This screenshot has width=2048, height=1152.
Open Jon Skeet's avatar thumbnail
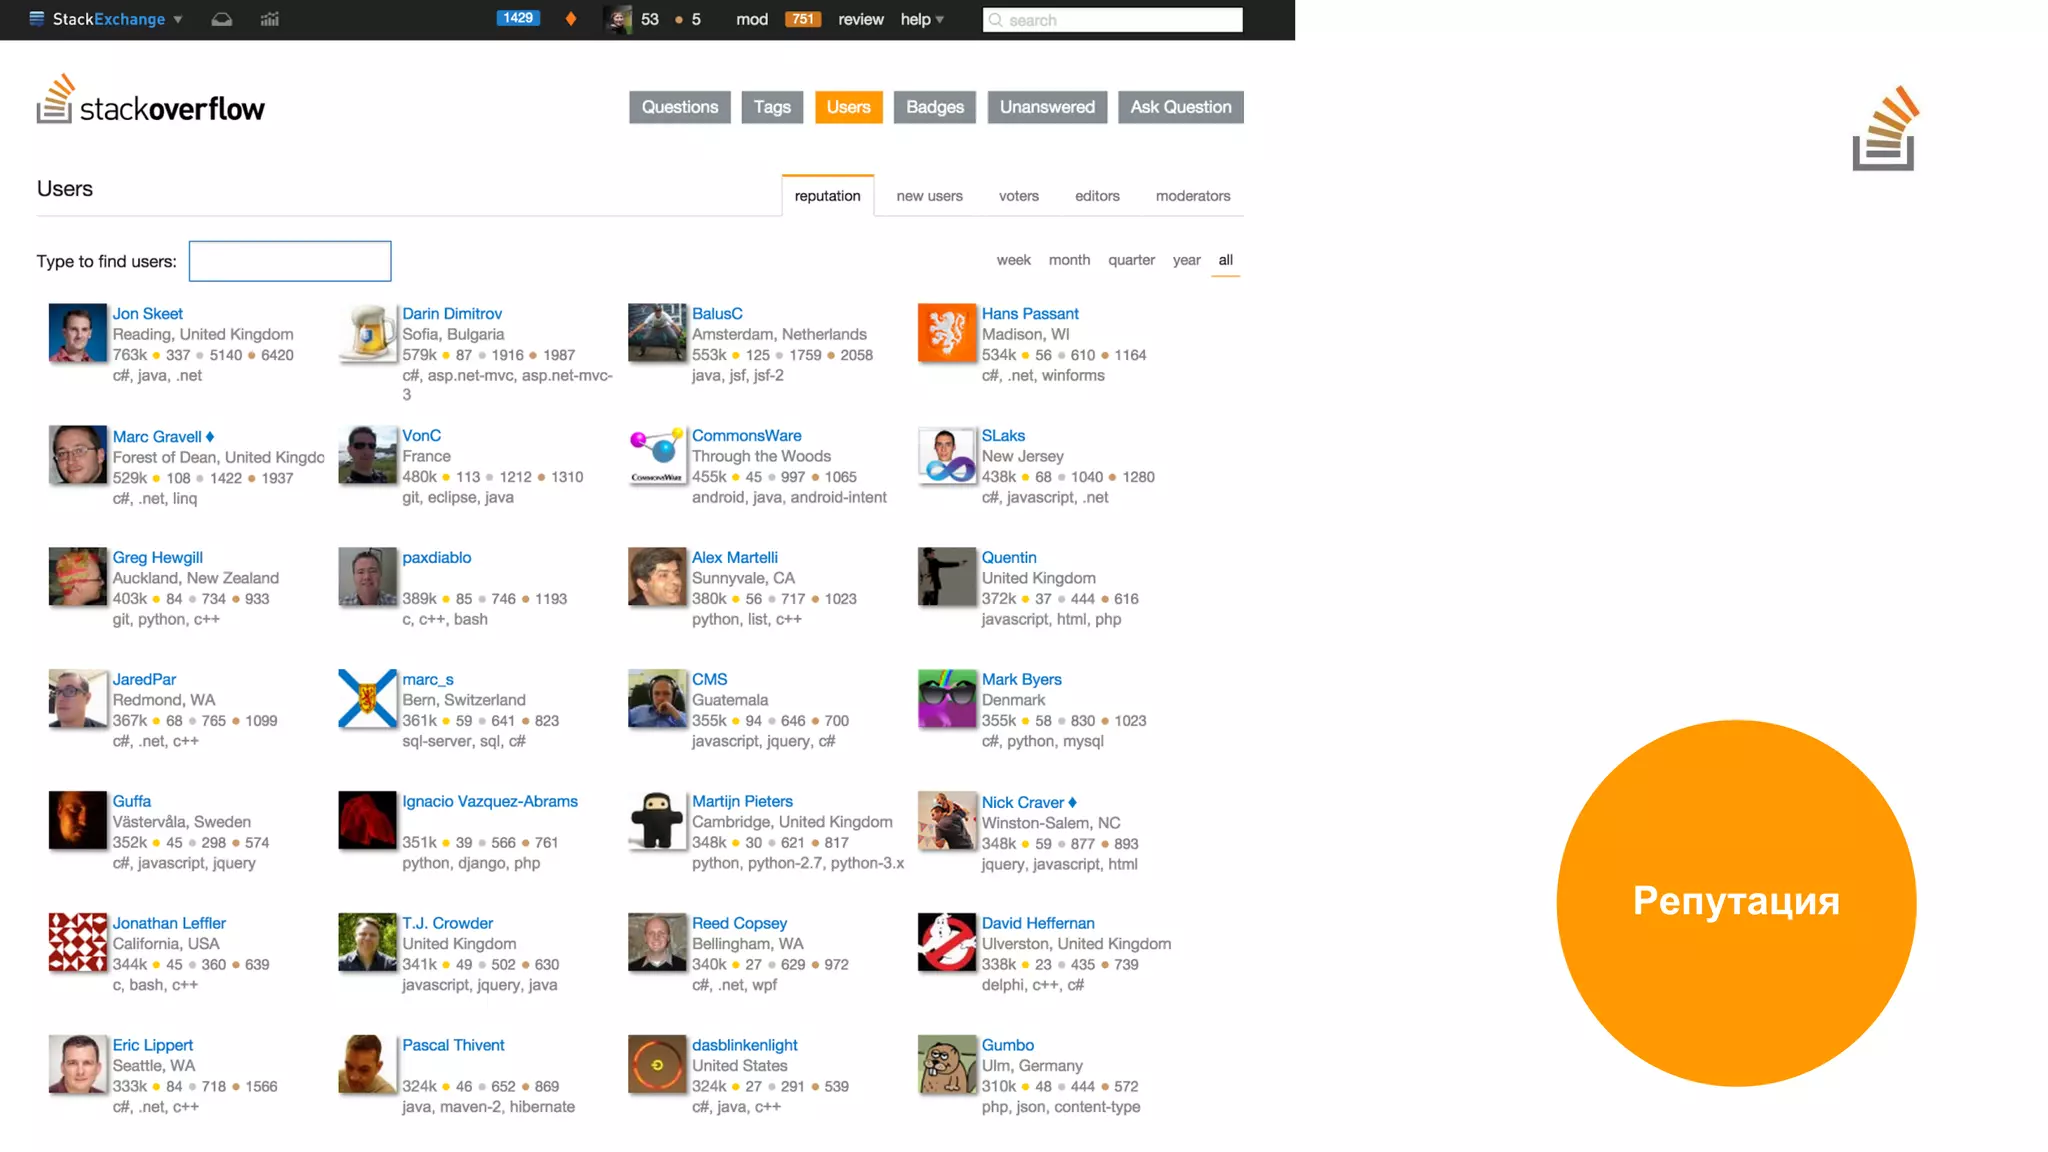[77, 333]
